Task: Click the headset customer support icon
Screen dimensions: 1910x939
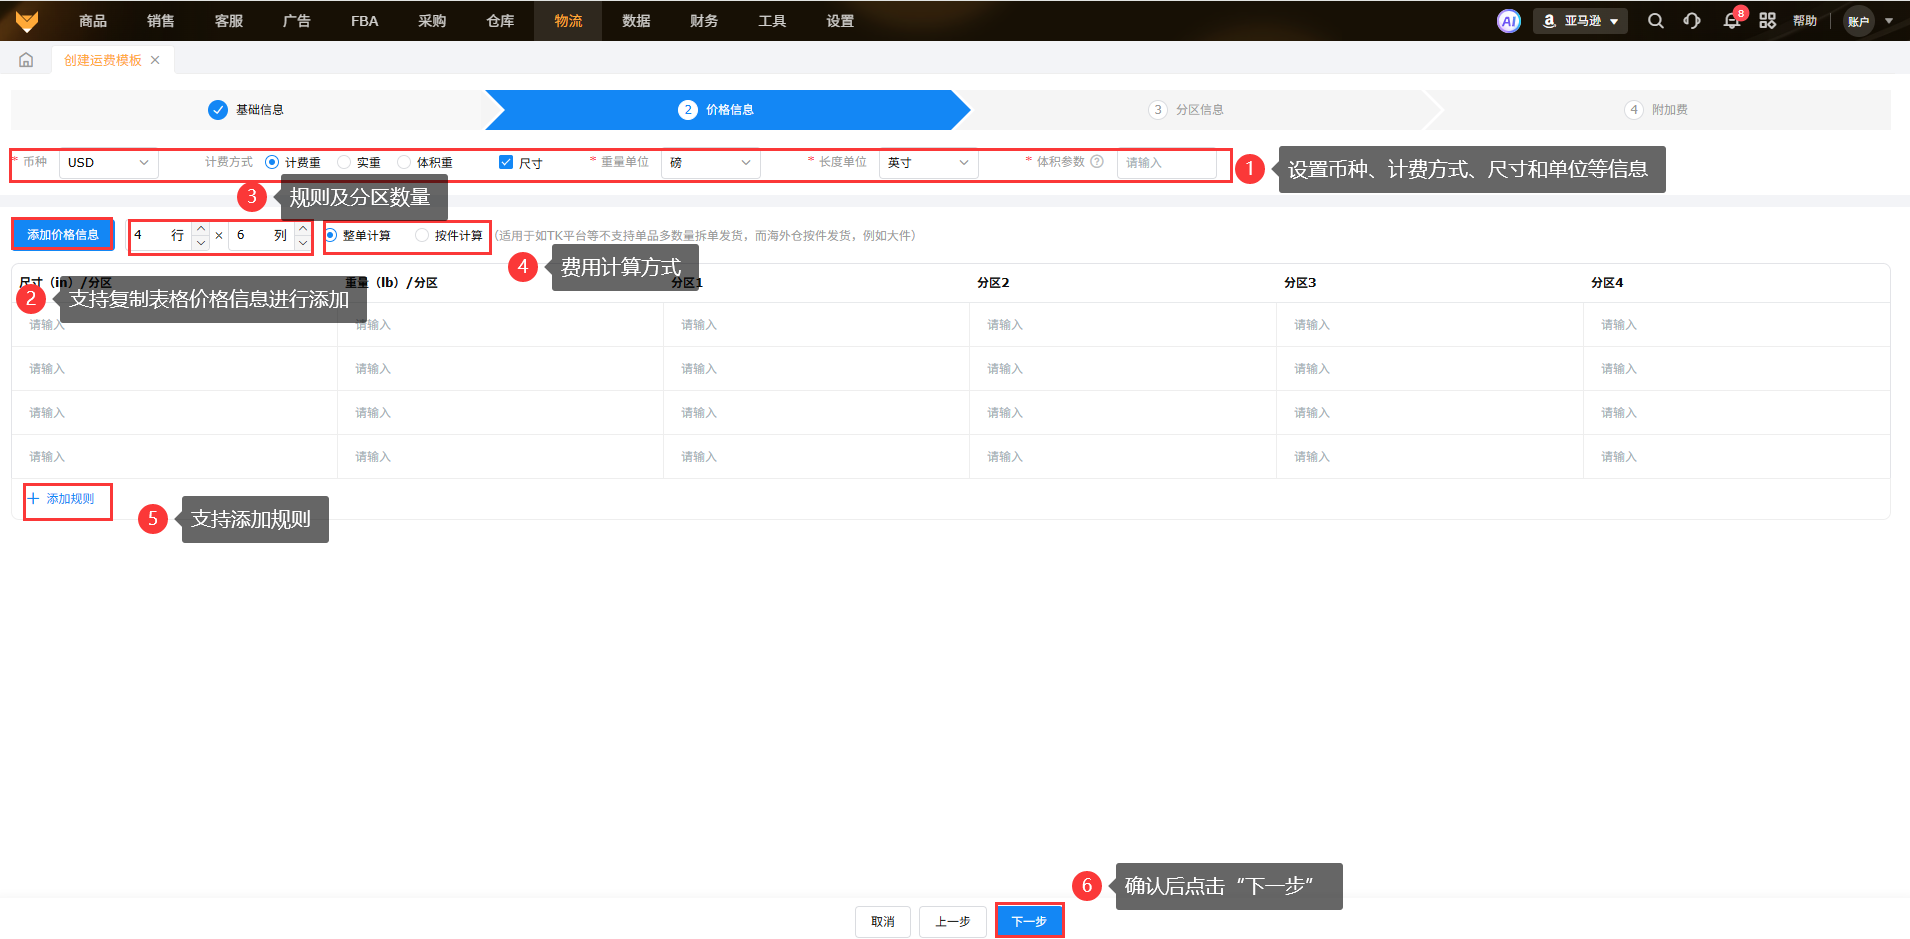Action: (1692, 21)
